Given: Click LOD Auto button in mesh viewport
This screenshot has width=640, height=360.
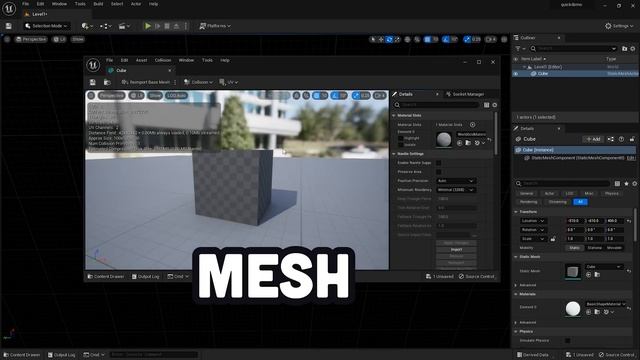Looking at the screenshot, I should [176, 95].
